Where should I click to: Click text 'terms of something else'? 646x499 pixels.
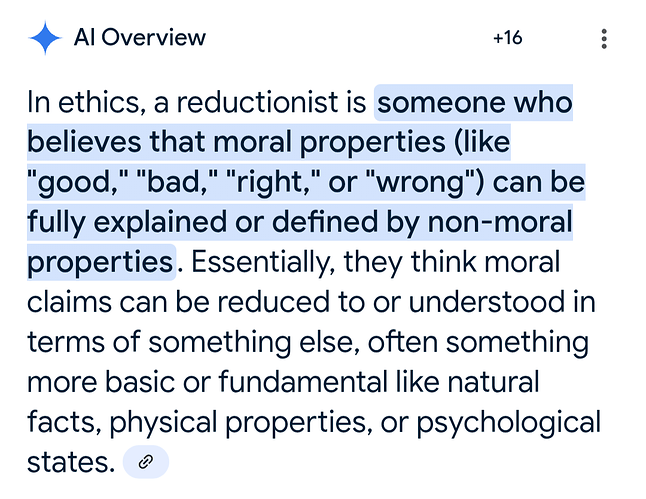(193, 342)
